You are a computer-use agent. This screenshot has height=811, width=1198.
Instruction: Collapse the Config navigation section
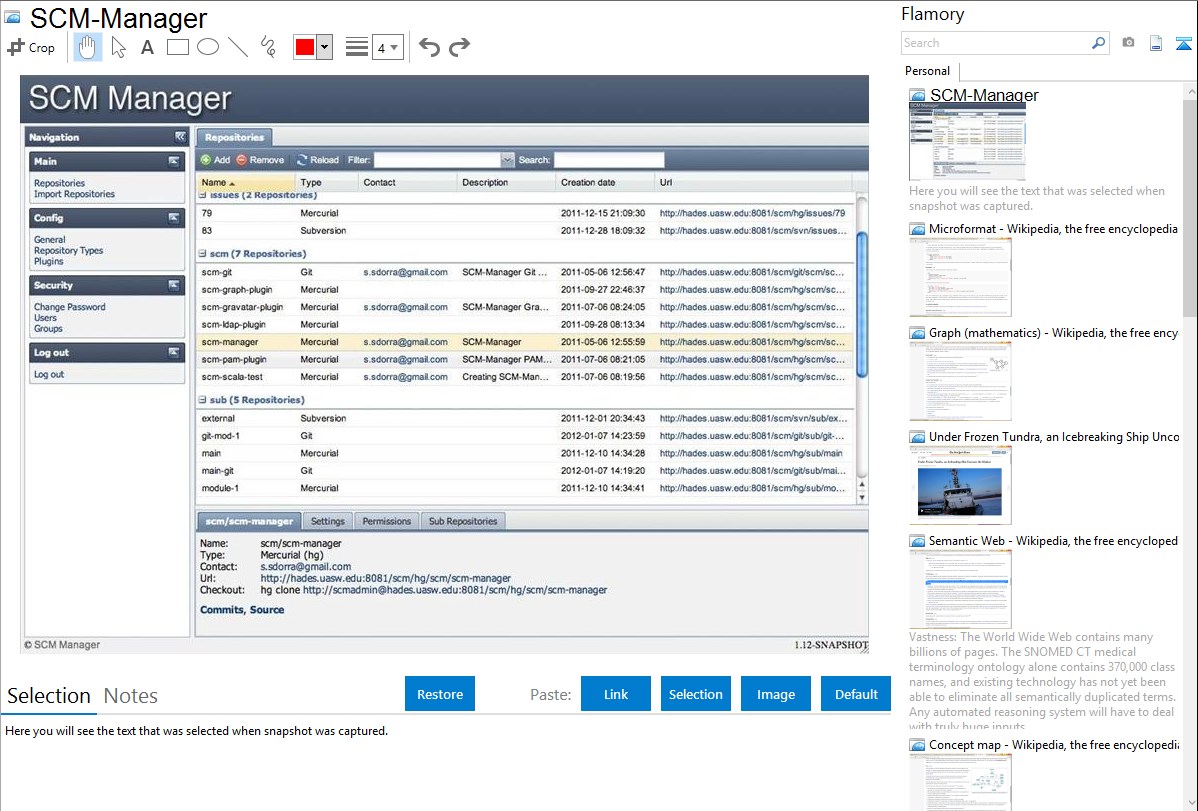pos(173,218)
